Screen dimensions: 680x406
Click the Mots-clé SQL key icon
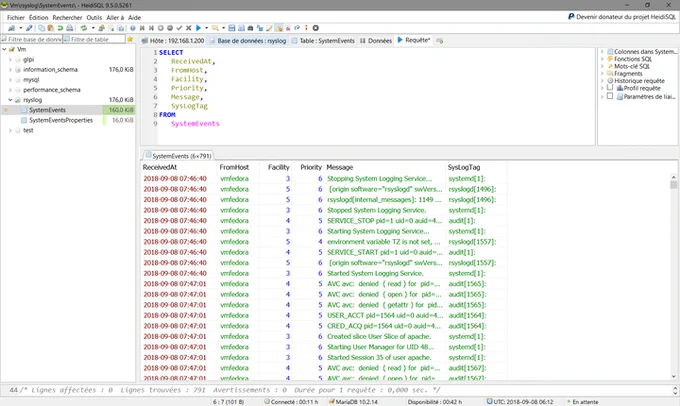pyautogui.click(x=610, y=66)
